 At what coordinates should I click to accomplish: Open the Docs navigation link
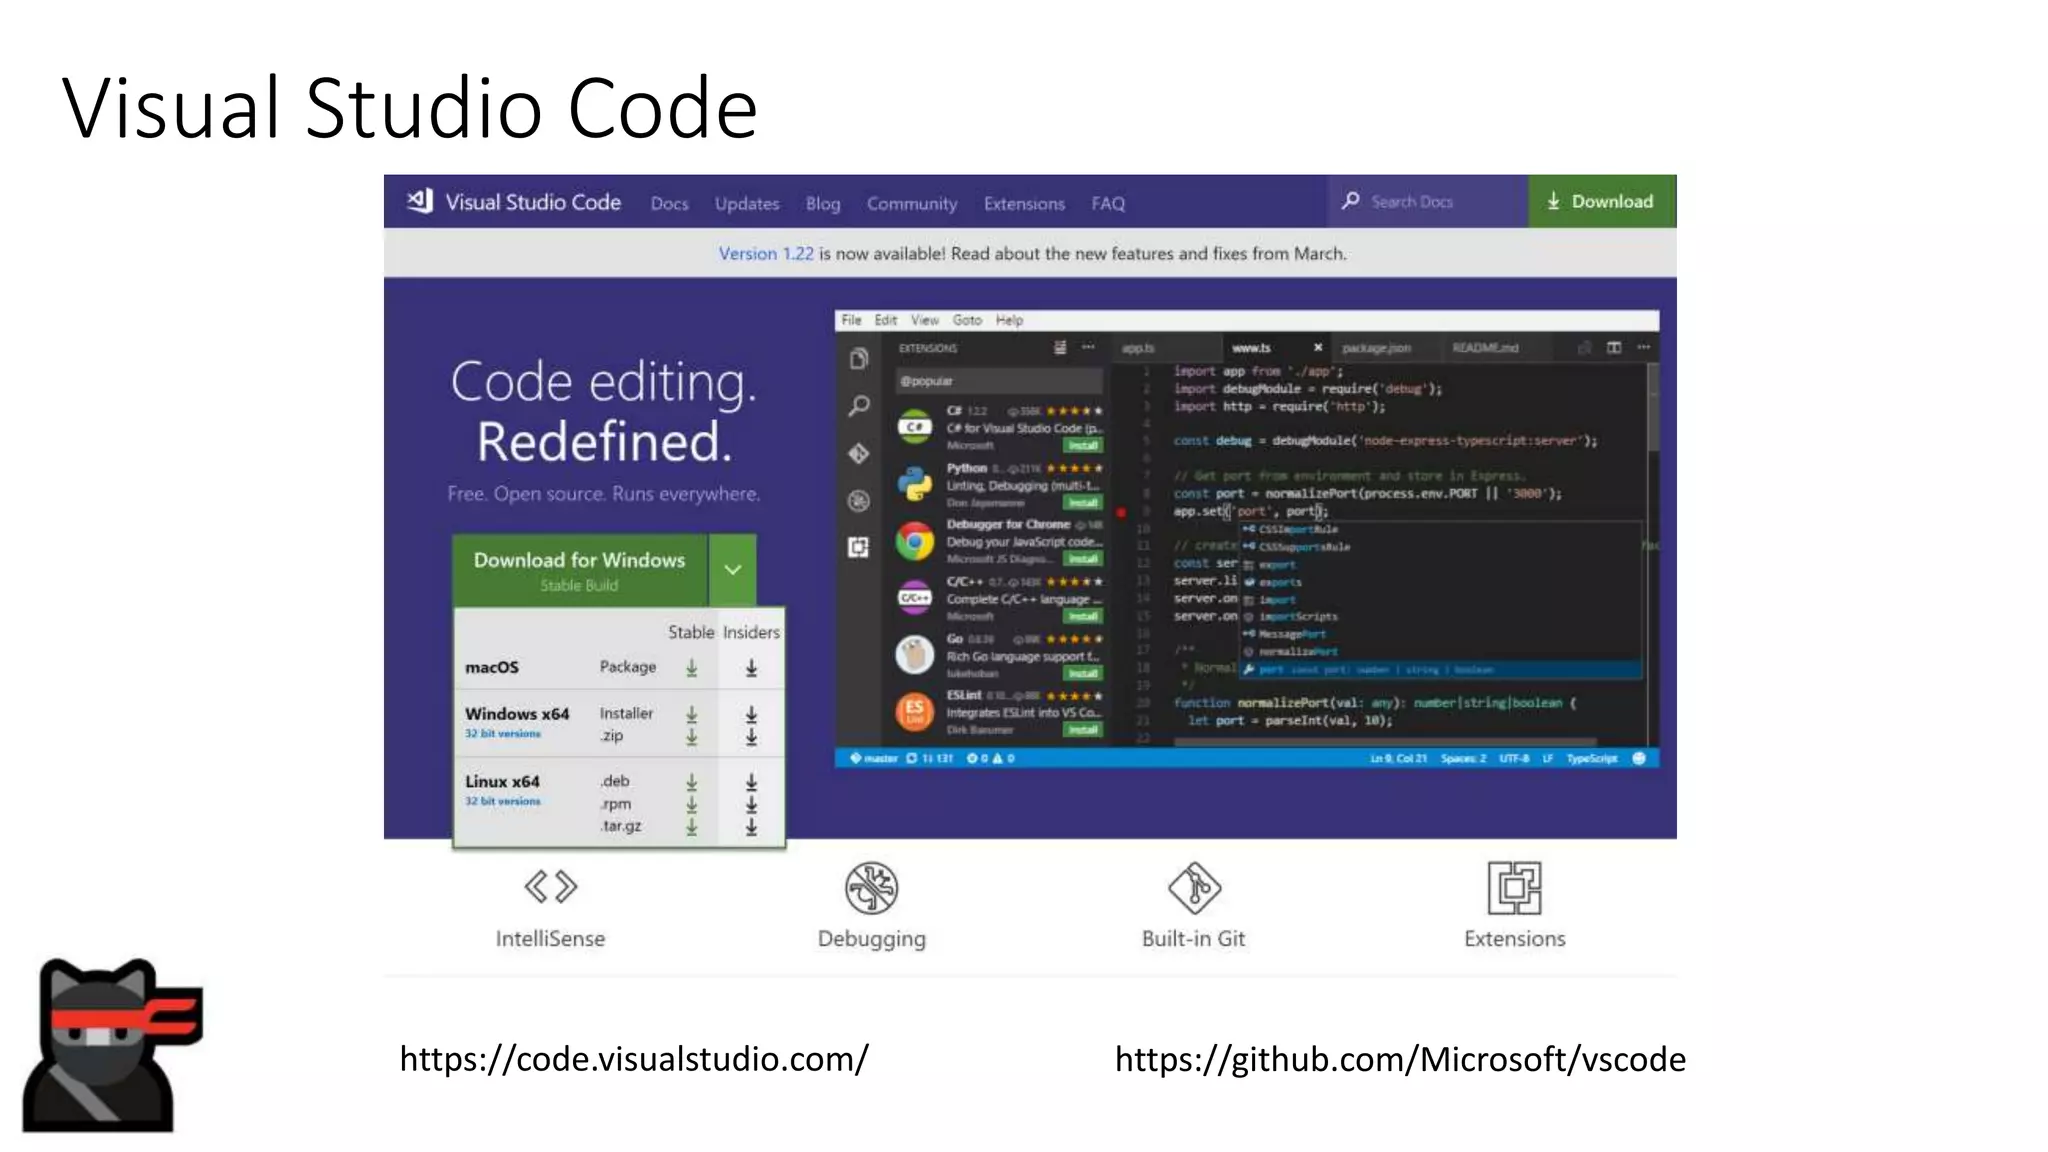tap(669, 203)
